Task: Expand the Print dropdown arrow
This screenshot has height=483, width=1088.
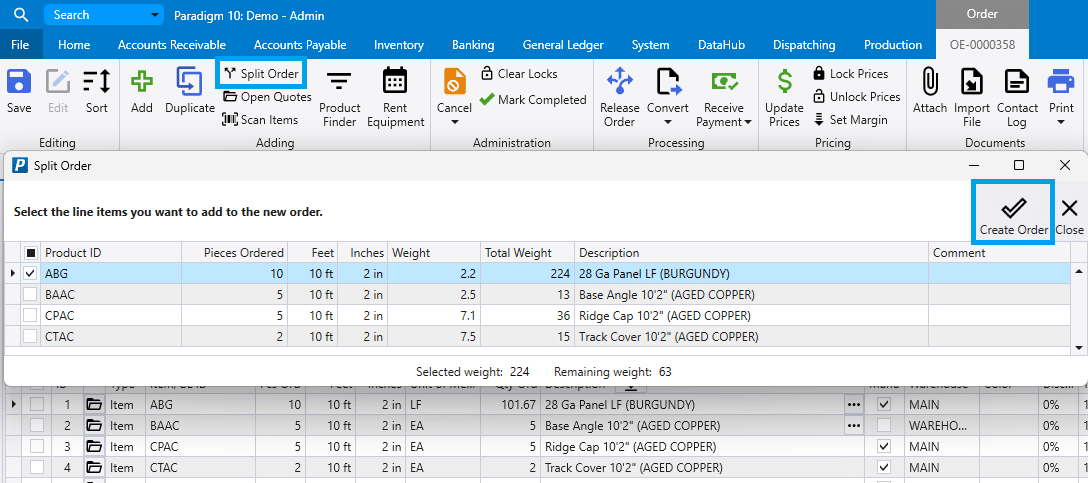Action: 1061,123
